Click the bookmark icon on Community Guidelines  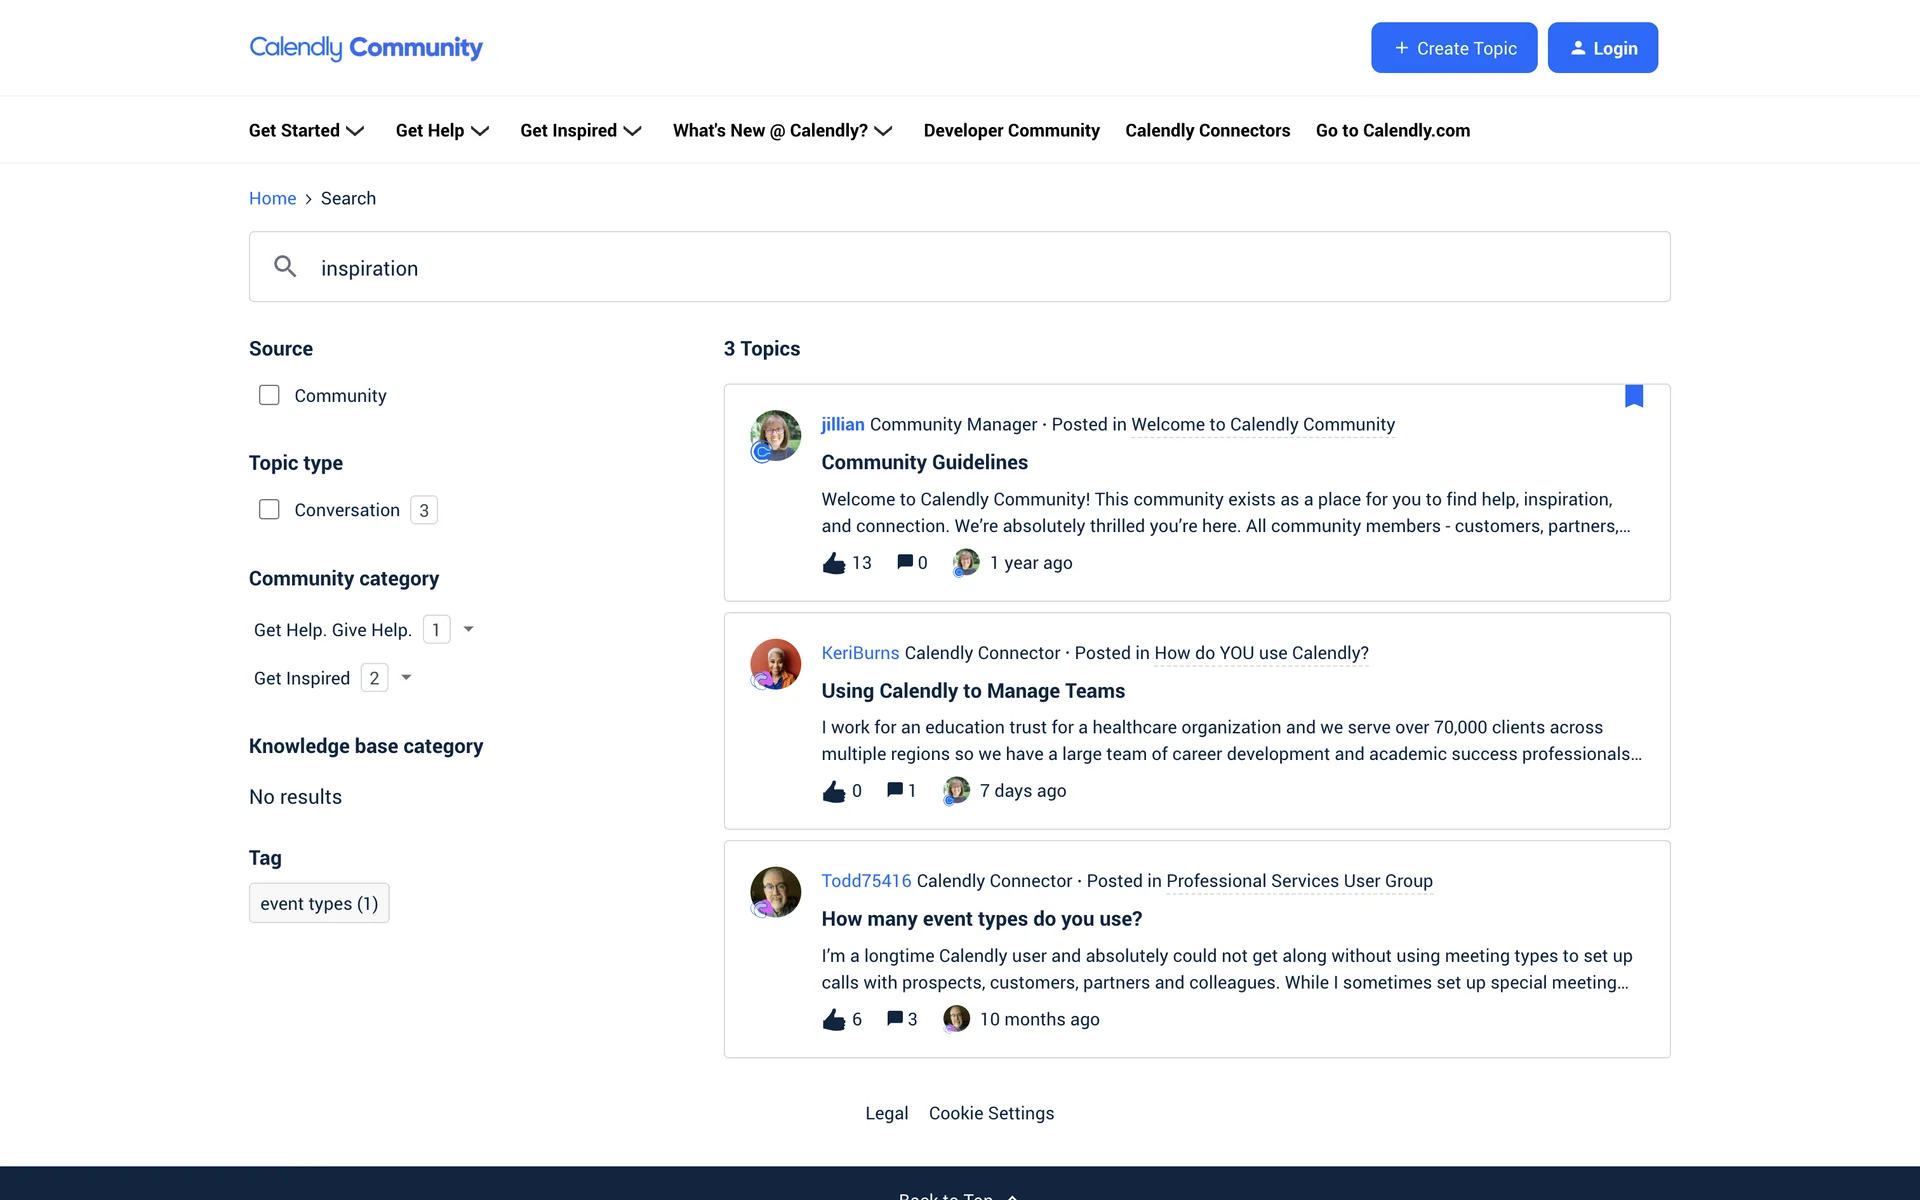coord(1634,396)
